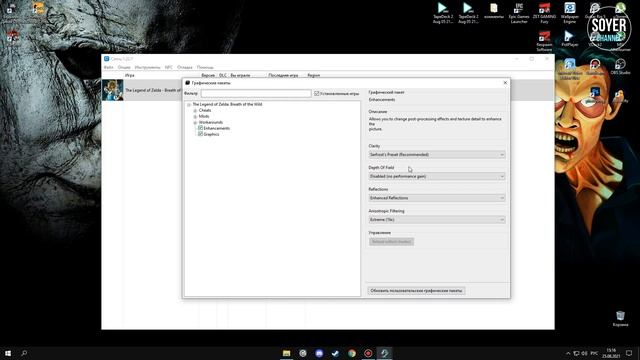Uncheck the Enhancements graphic pack
Viewport: 640px width, 360px height.
coord(200,128)
